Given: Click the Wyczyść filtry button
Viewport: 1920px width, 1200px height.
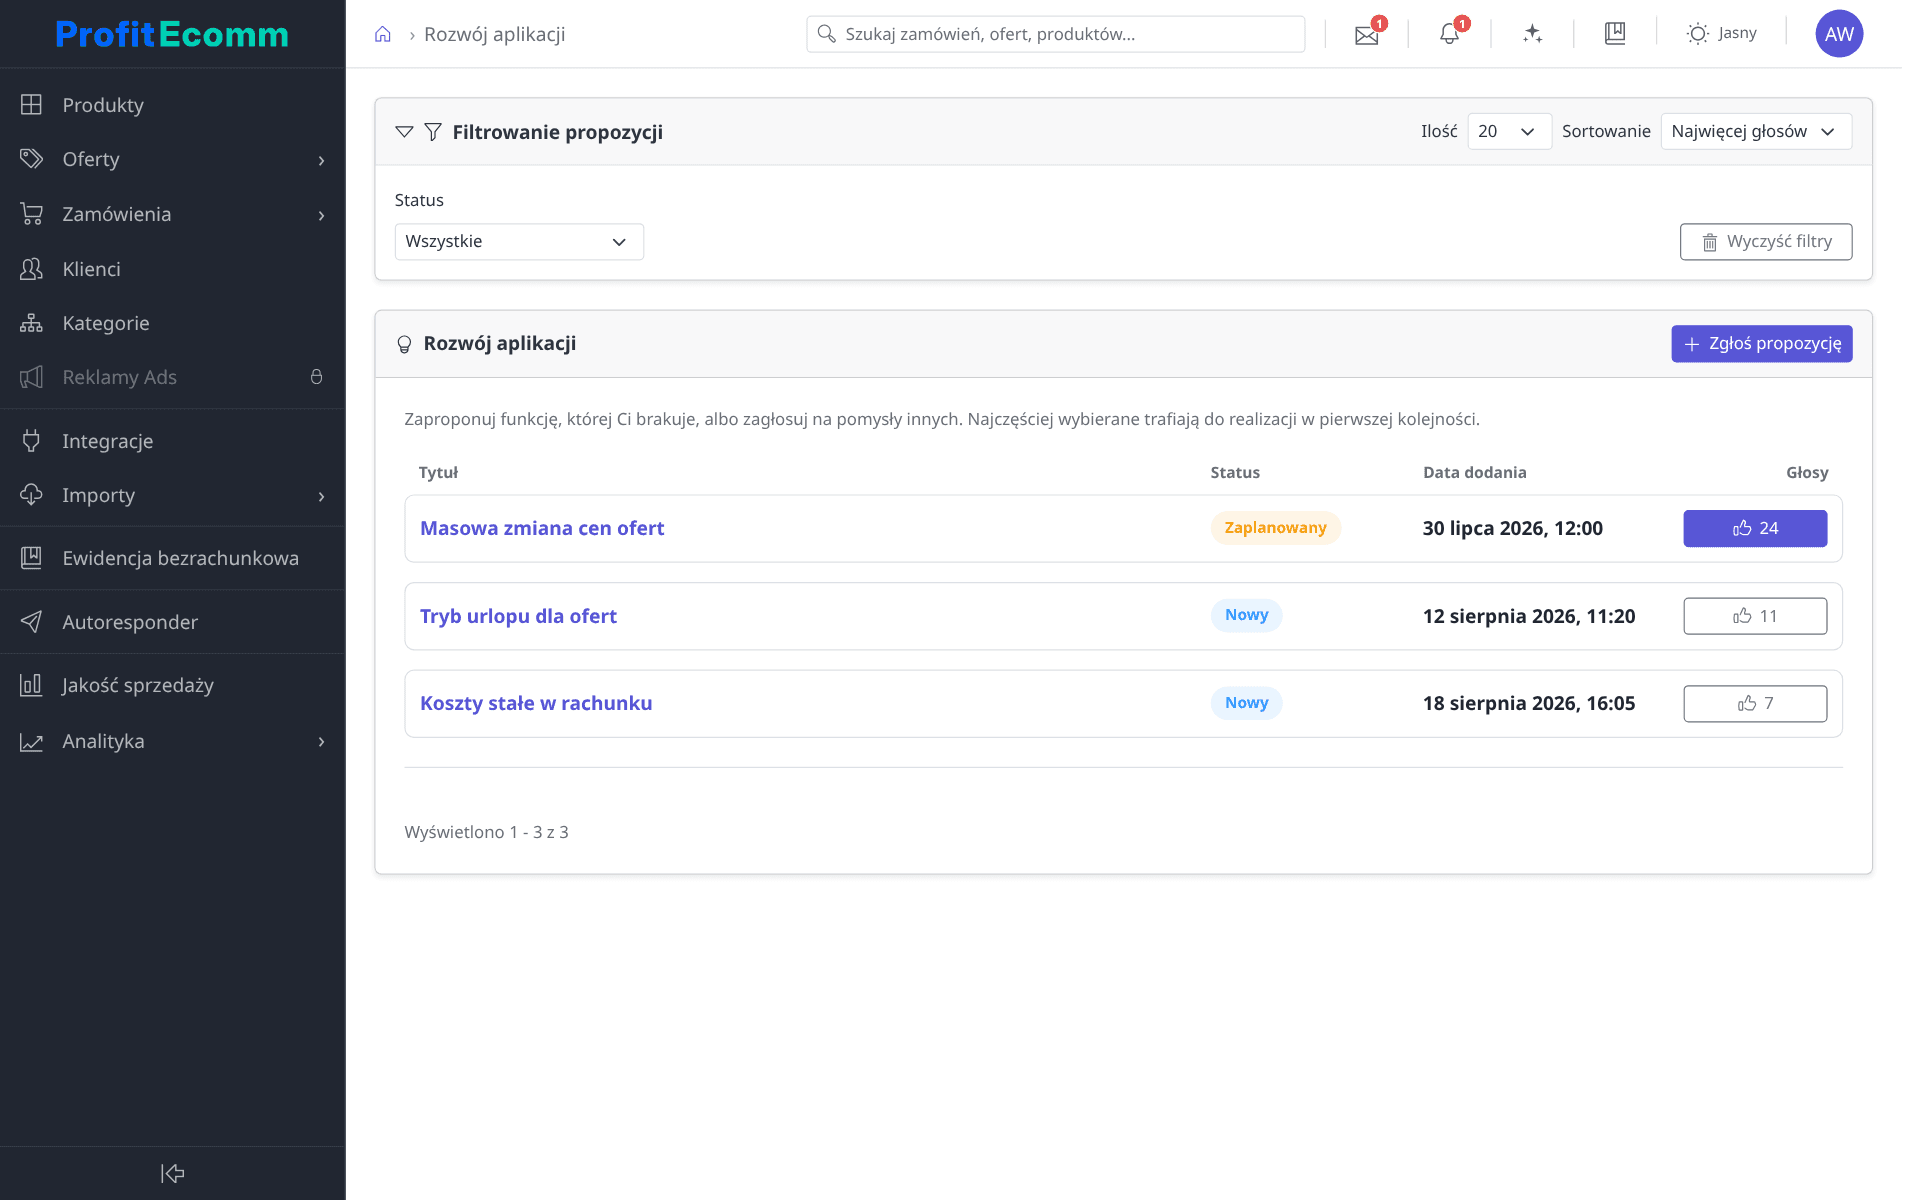Looking at the screenshot, I should click(1765, 242).
